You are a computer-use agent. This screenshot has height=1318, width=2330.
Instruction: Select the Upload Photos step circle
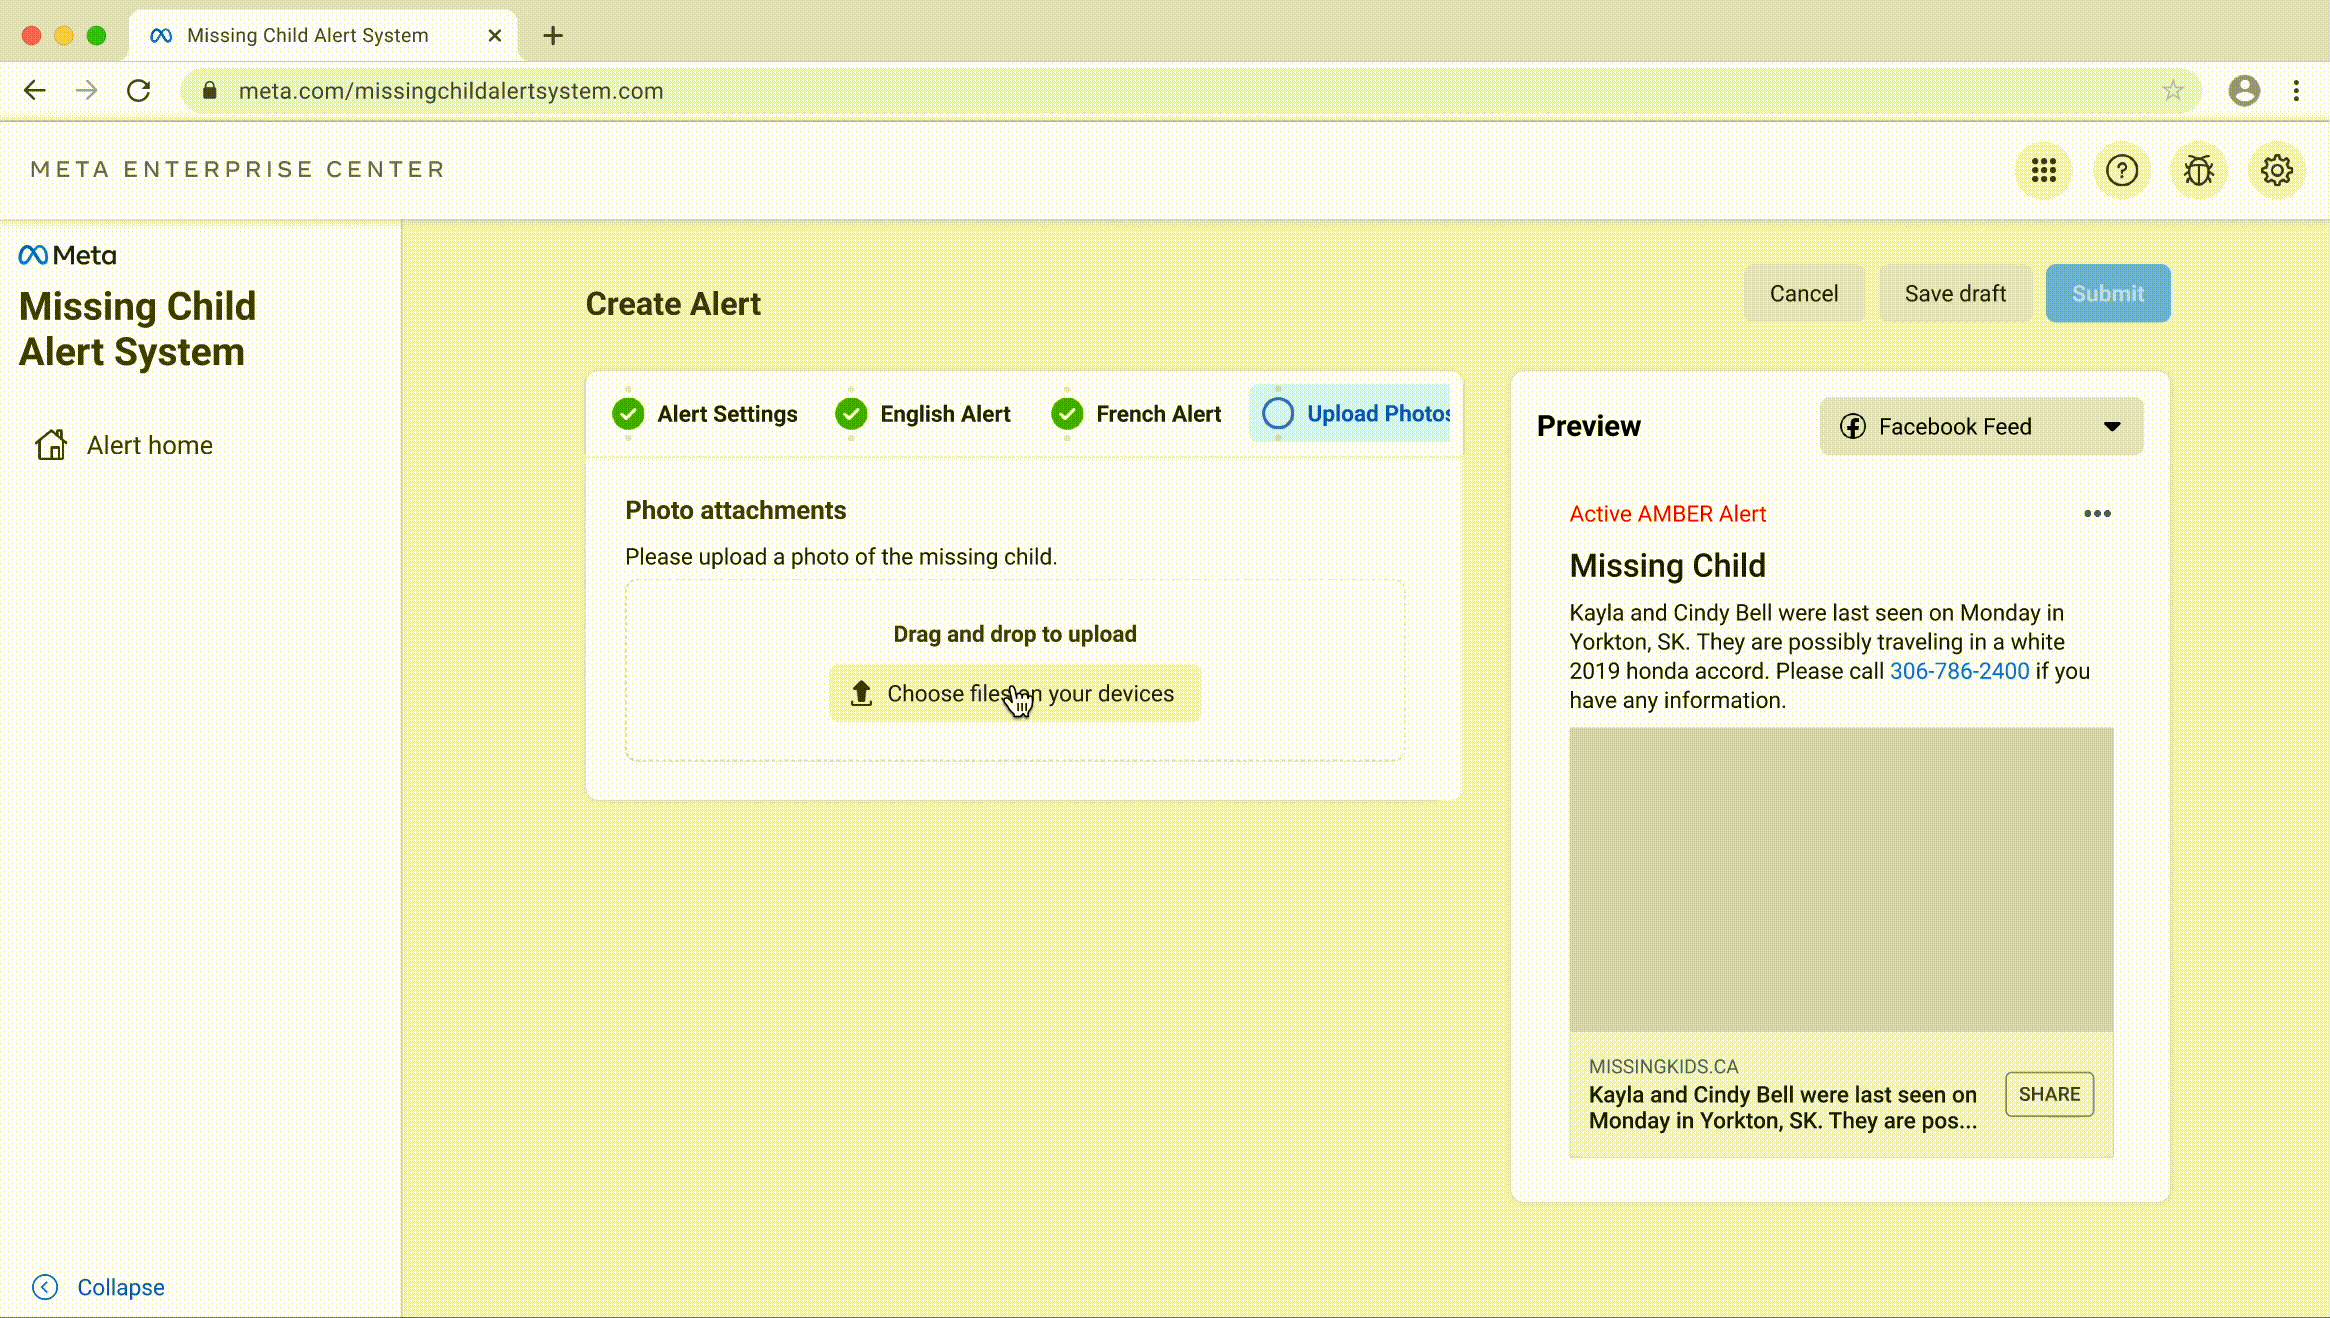coord(1277,414)
